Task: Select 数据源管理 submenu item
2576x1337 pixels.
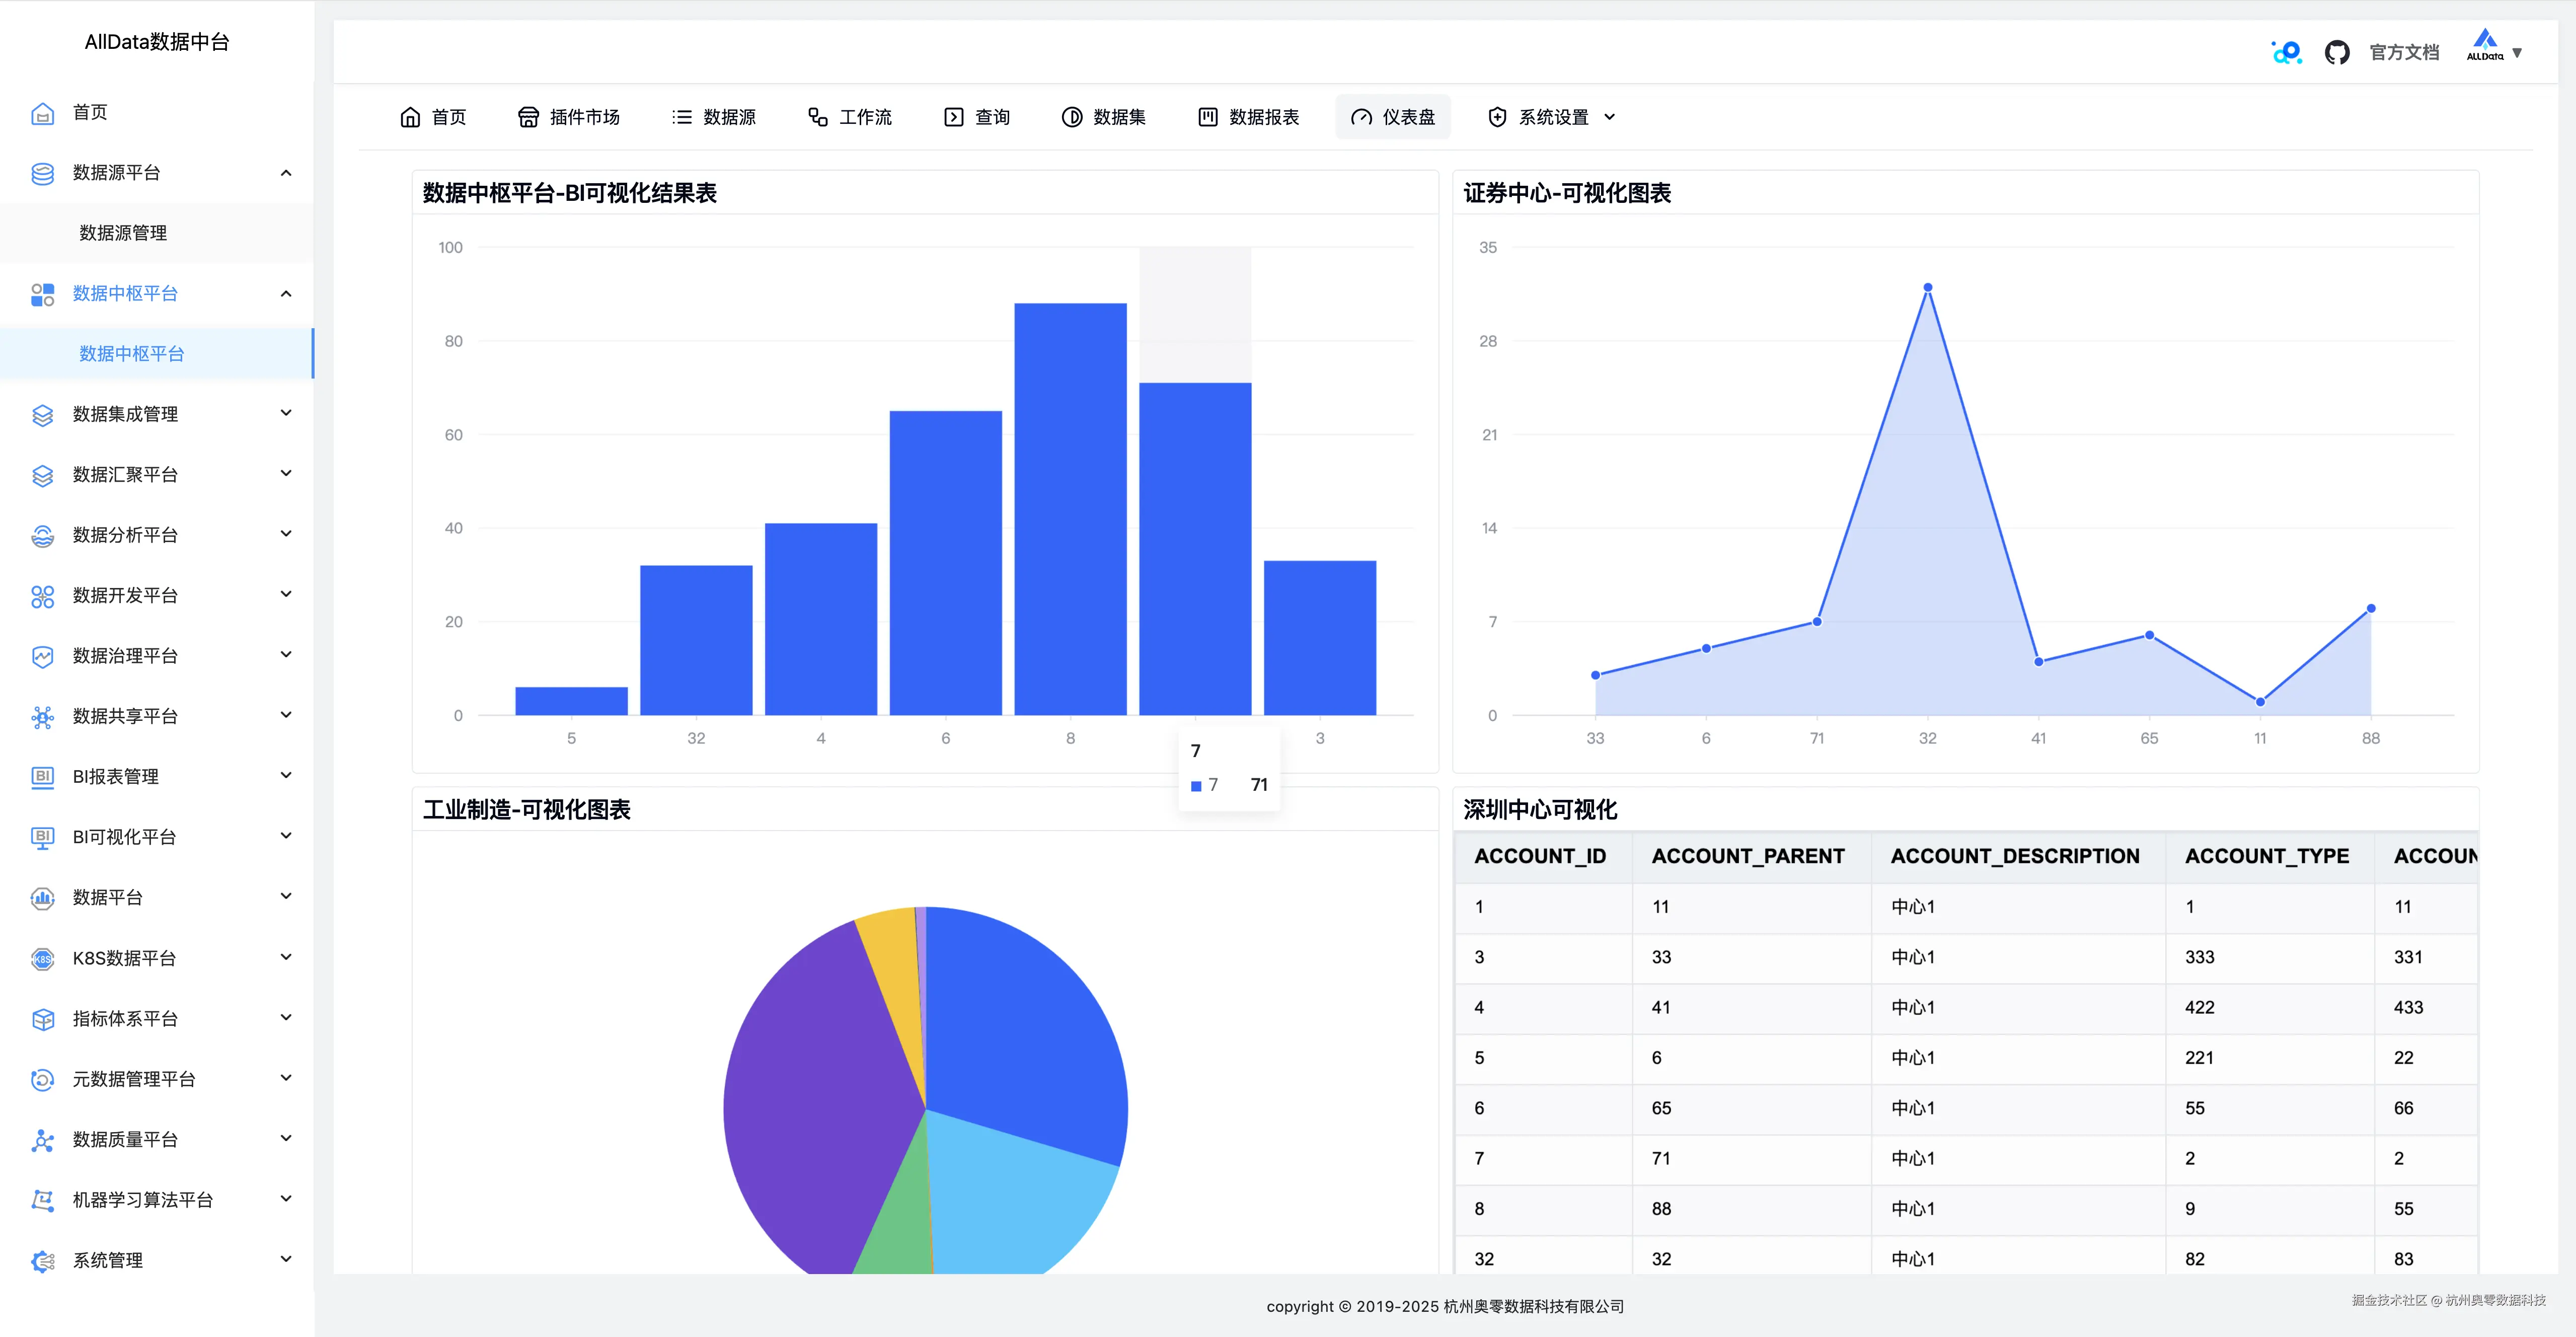Action: tap(123, 233)
